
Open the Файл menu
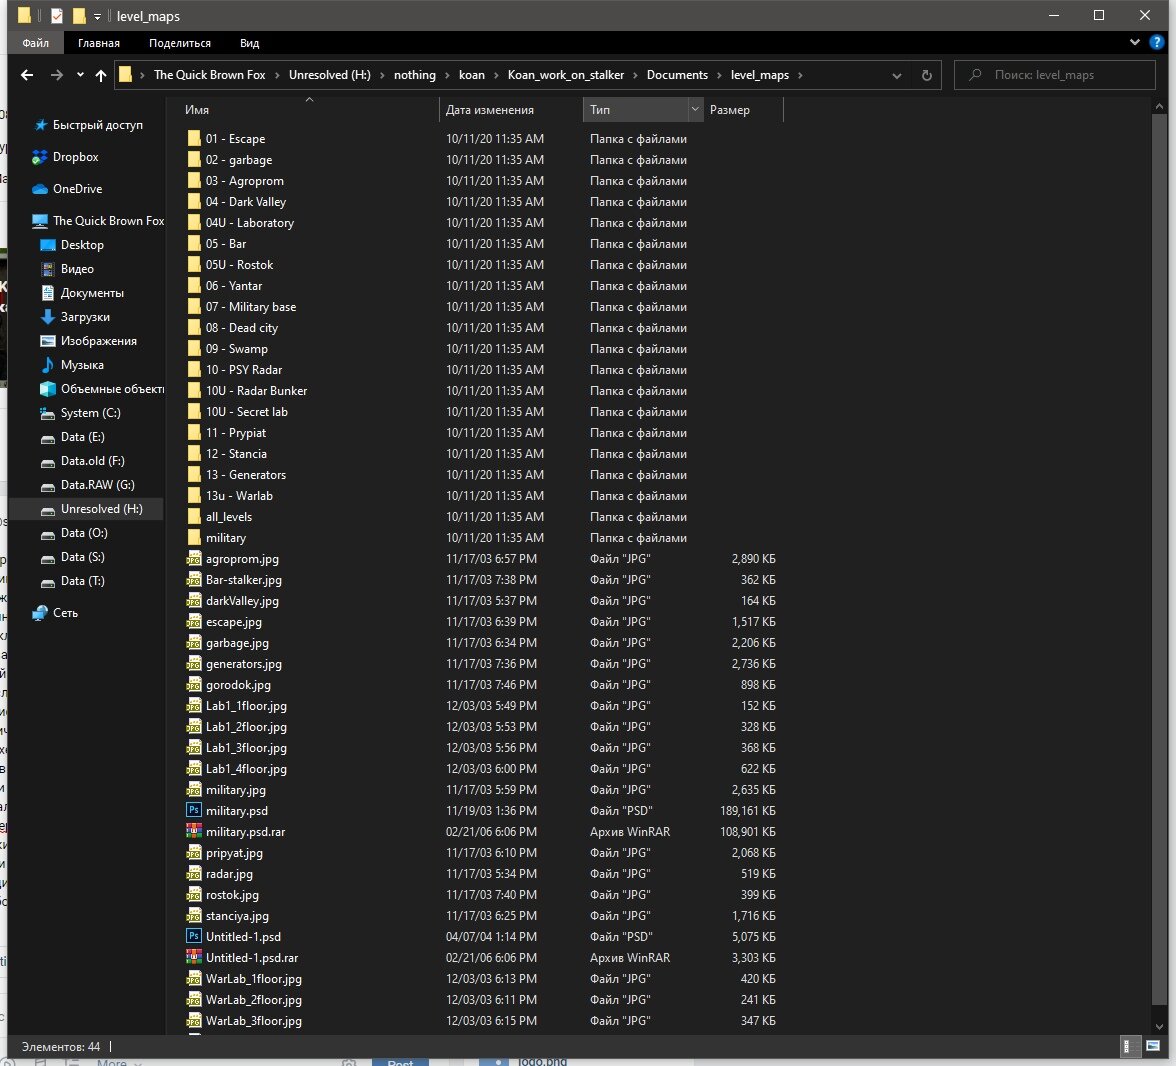click(35, 43)
